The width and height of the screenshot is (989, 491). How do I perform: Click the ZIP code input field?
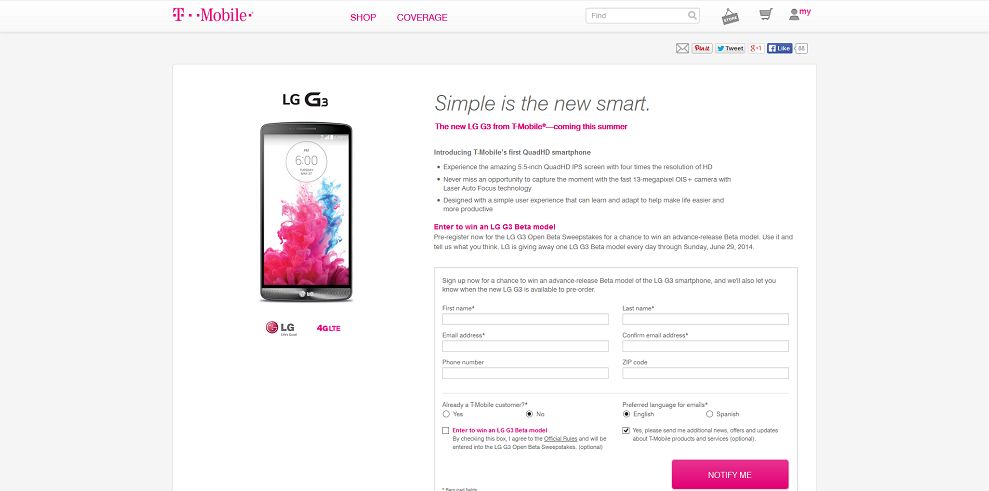705,373
